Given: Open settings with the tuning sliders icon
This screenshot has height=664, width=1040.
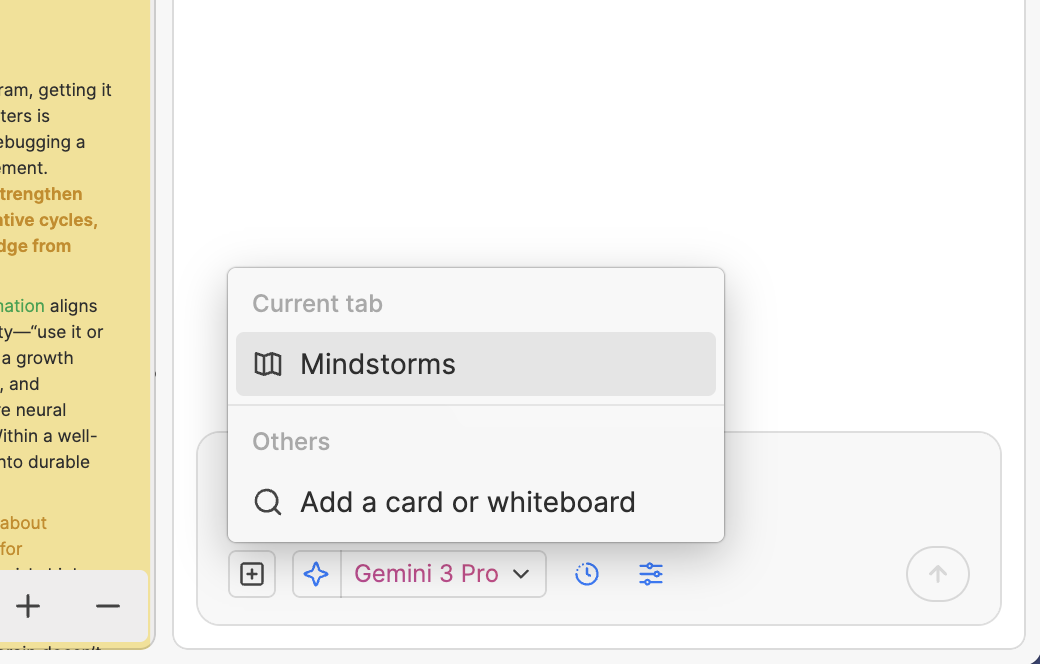Looking at the screenshot, I should [650, 573].
